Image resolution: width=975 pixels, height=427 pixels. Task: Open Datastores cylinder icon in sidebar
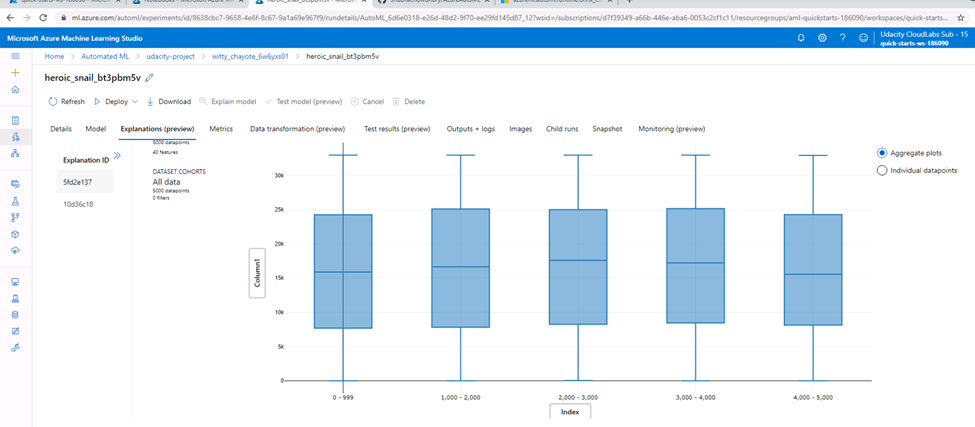16,315
